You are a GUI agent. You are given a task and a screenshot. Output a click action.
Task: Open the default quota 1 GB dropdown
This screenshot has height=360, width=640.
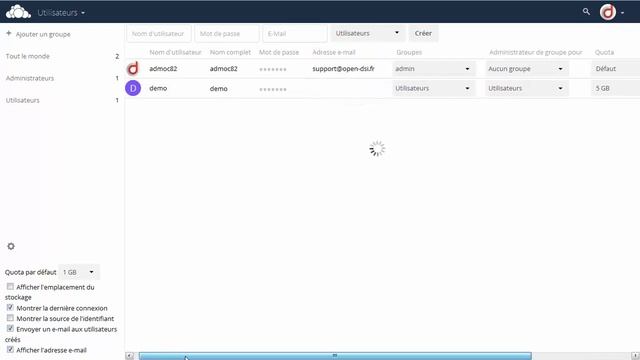pos(79,272)
